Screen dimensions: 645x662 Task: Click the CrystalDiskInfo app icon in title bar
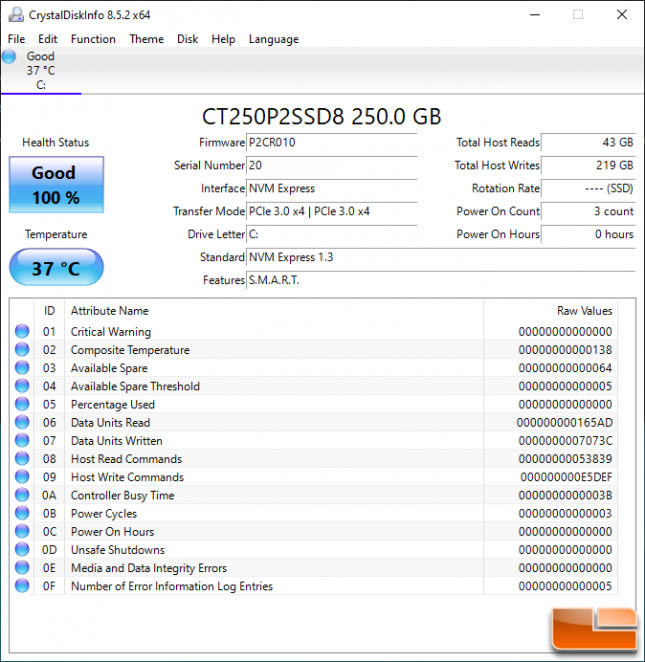(16, 15)
